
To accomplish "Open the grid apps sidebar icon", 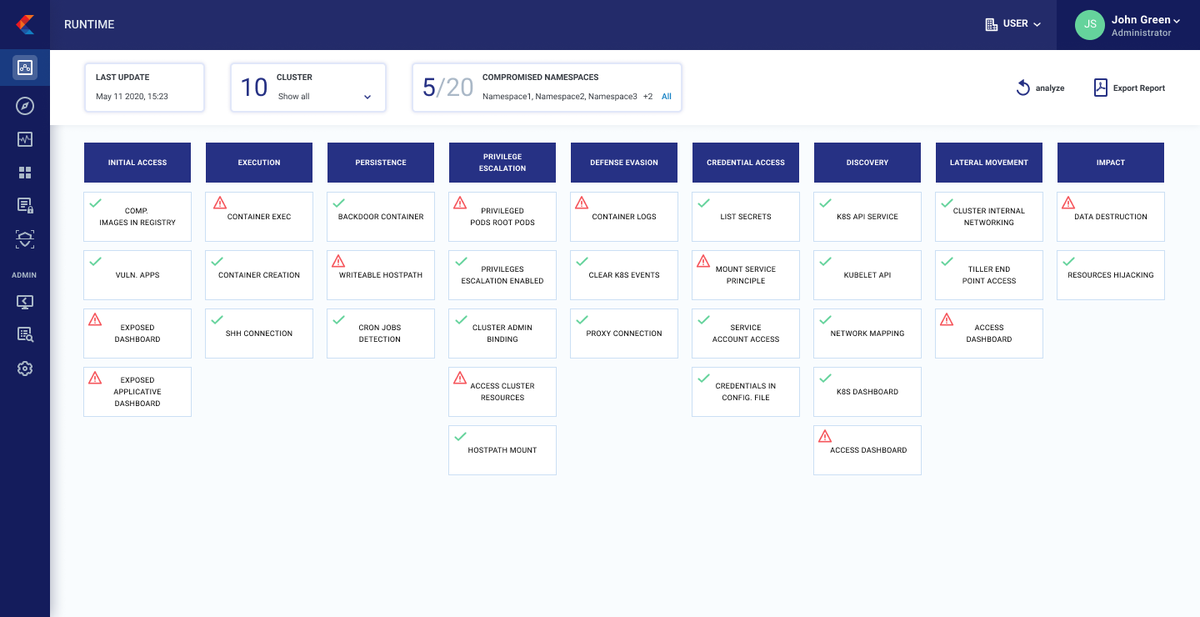I will [x=25, y=172].
